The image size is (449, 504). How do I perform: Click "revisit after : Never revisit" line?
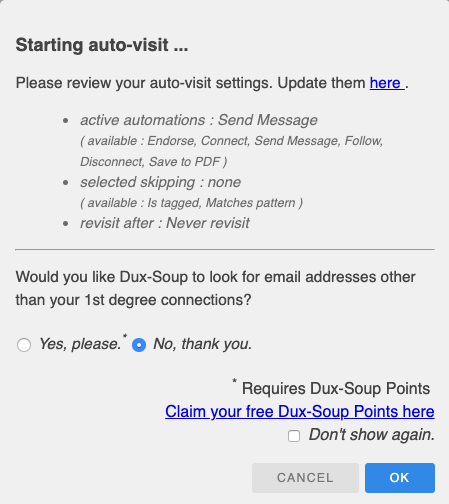coord(165,223)
